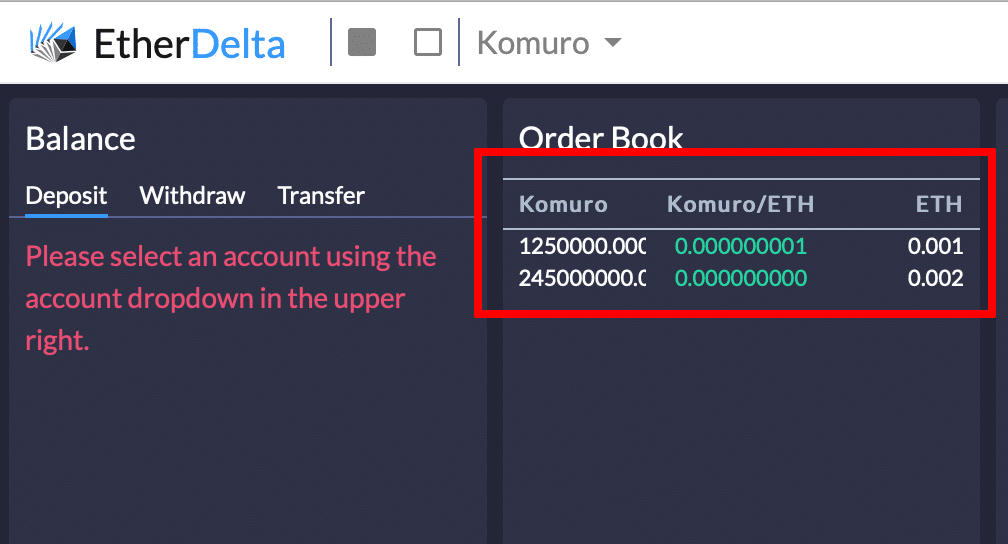Select the filled gray square theme toggle
The height and width of the screenshot is (544, 1008).
[x=362, y=42]
